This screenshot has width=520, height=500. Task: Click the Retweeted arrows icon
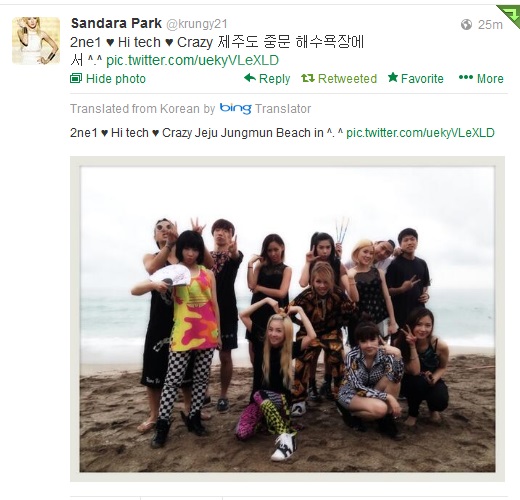click(x=308, y=78)
